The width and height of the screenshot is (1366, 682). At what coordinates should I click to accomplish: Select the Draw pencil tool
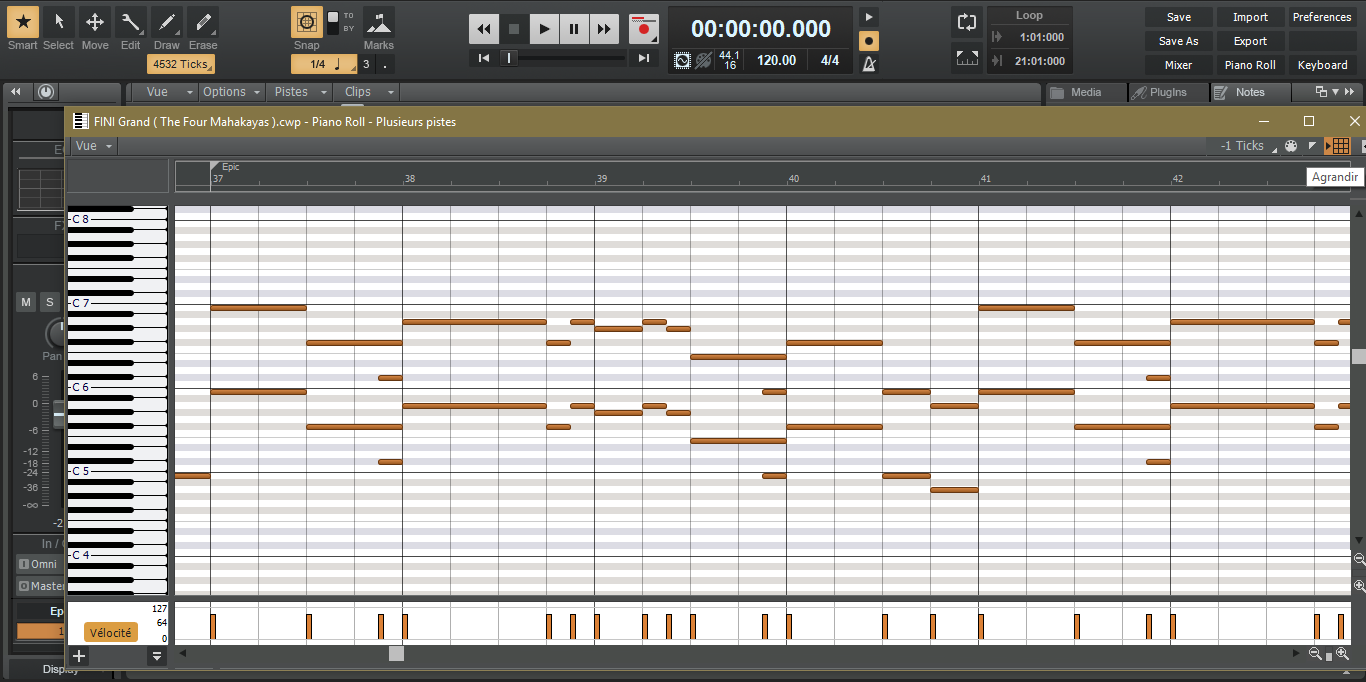(167, 22)
